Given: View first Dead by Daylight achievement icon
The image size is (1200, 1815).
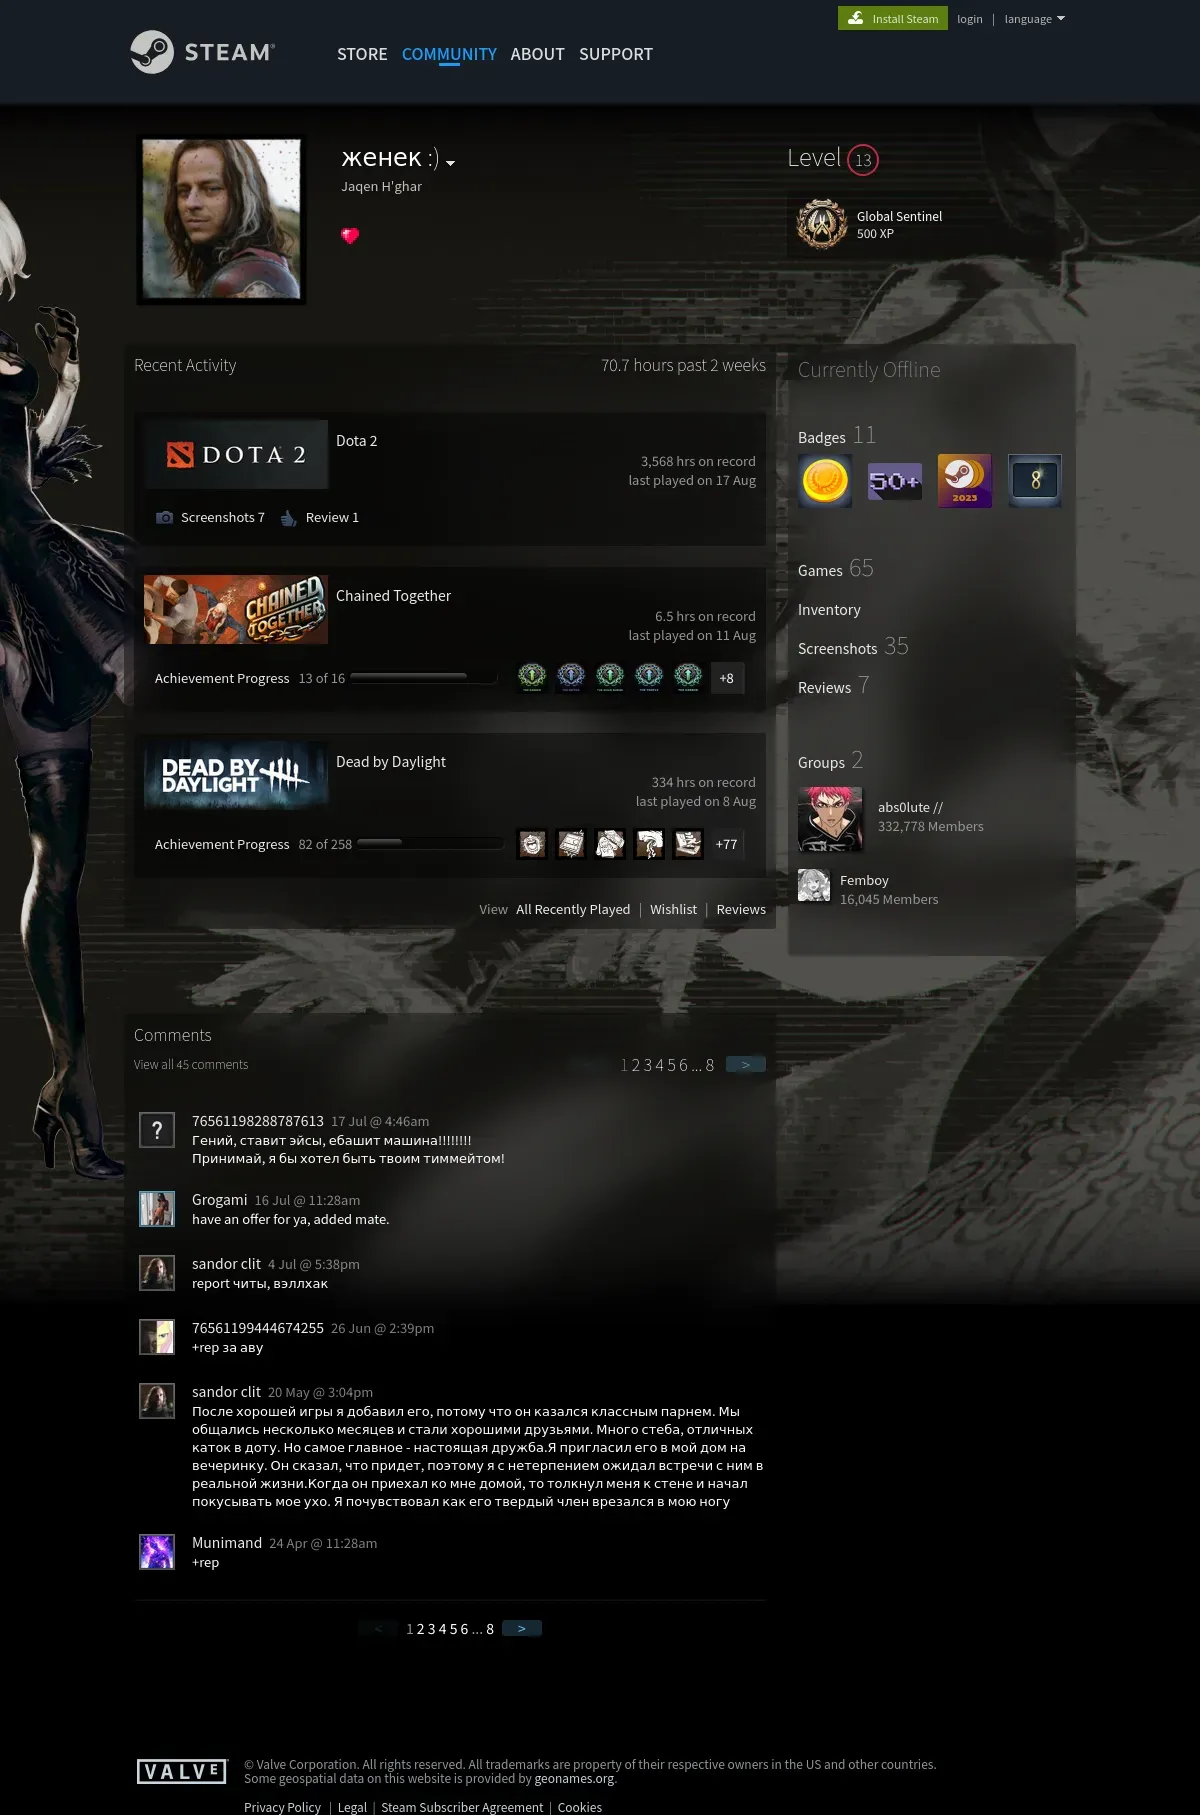Looking at the screenshot, I should (532, 844).
